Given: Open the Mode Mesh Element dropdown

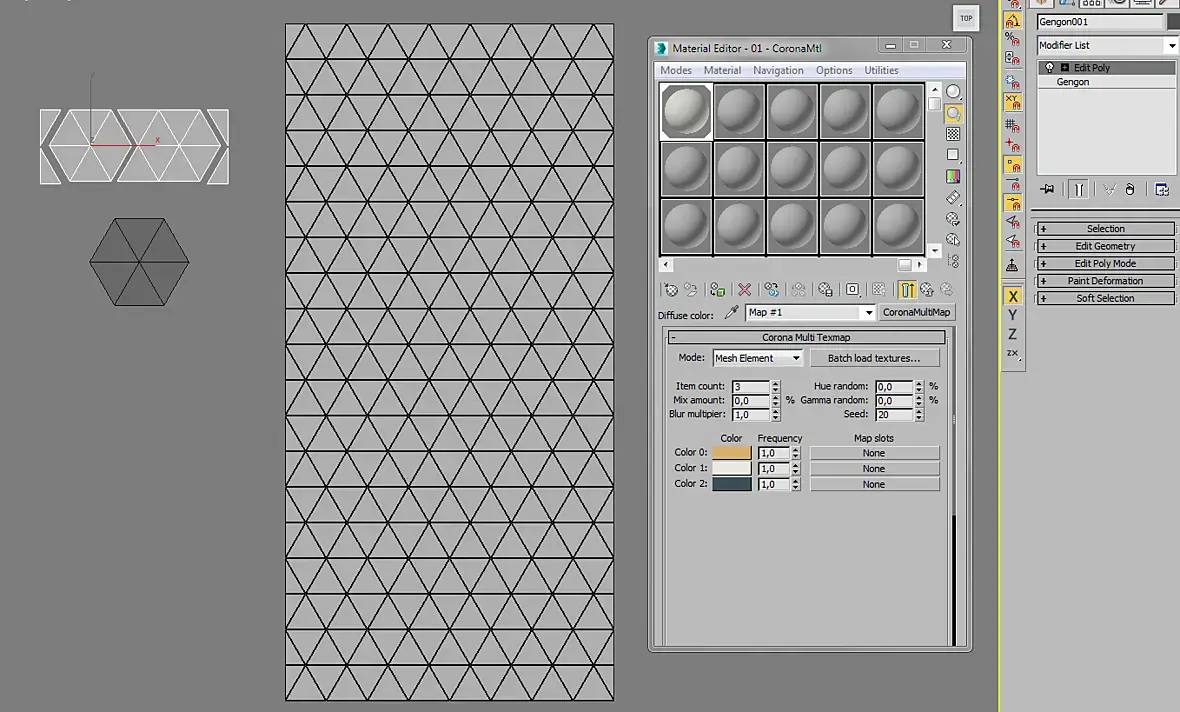Looking at the screenshot, I should 758,358.
